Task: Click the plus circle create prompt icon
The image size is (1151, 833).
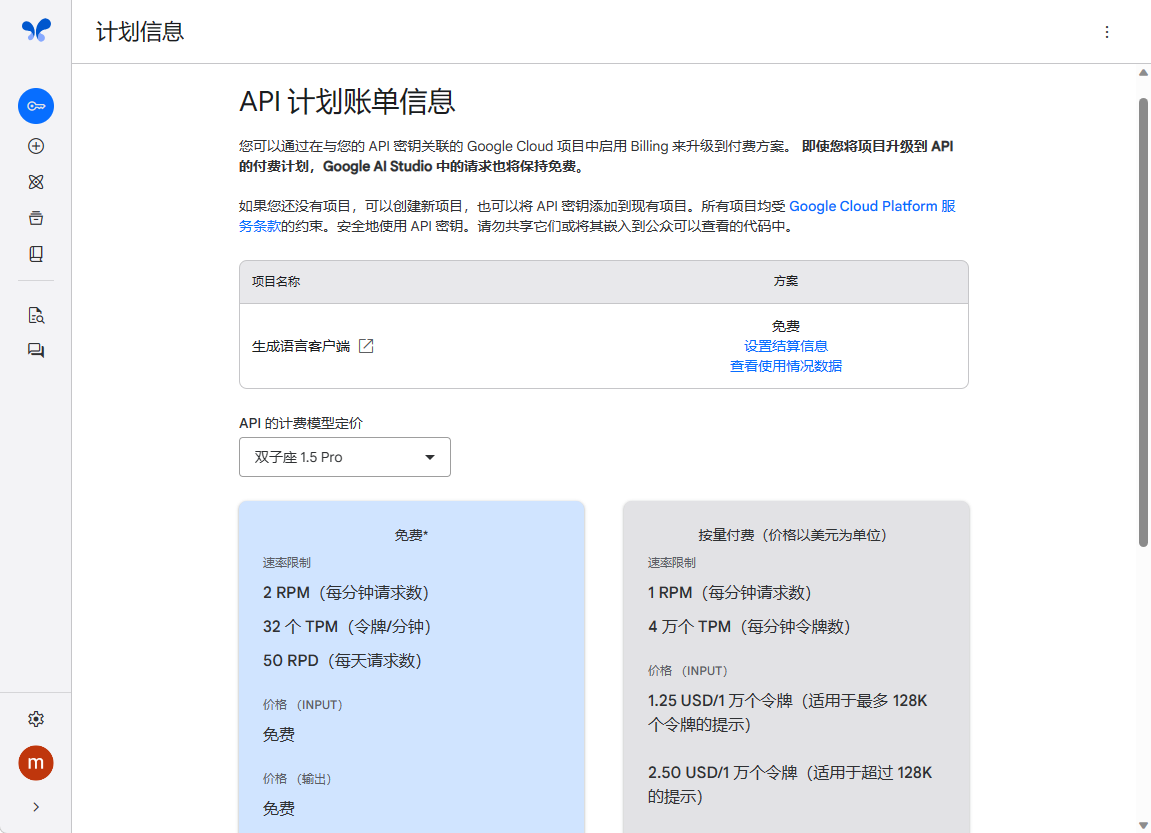Action: (36, 146)
